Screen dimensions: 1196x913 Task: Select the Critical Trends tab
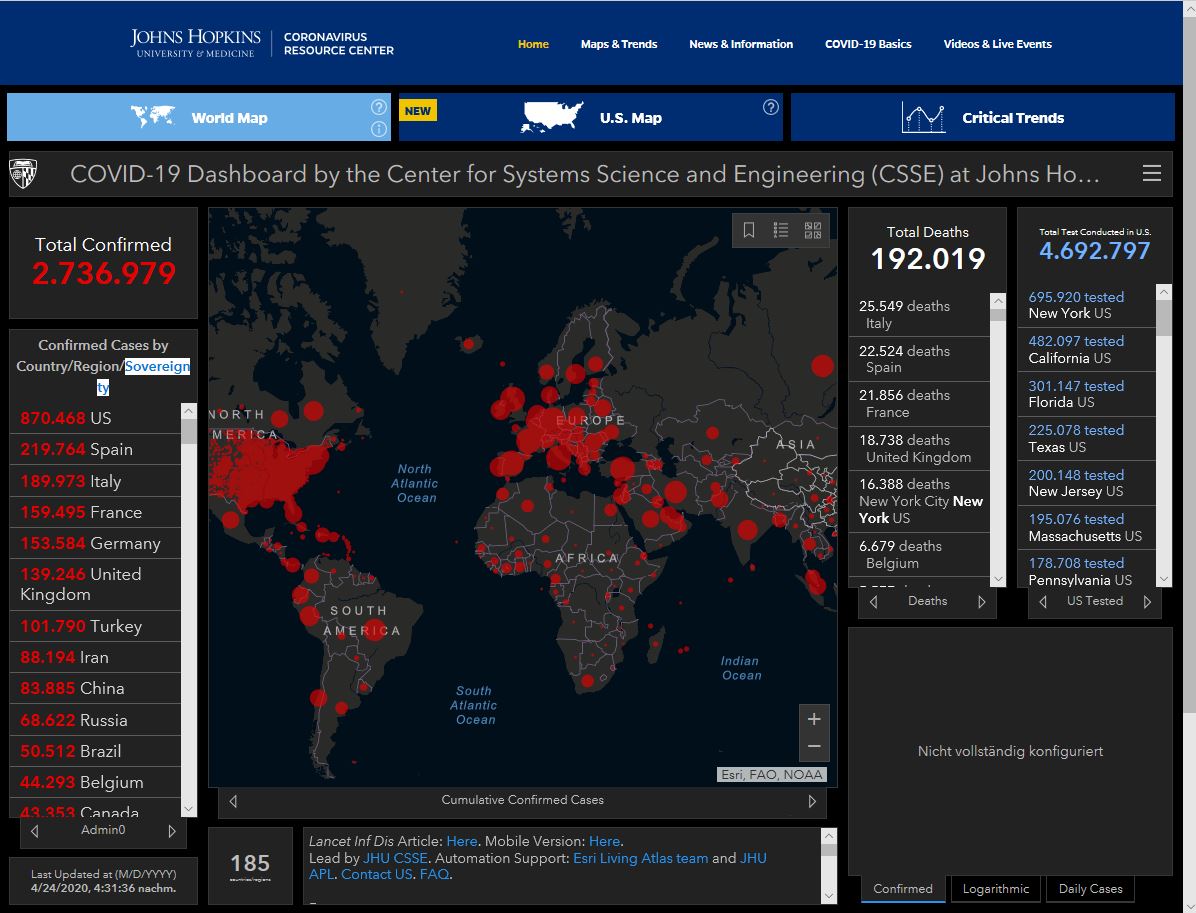click(982, 117)
